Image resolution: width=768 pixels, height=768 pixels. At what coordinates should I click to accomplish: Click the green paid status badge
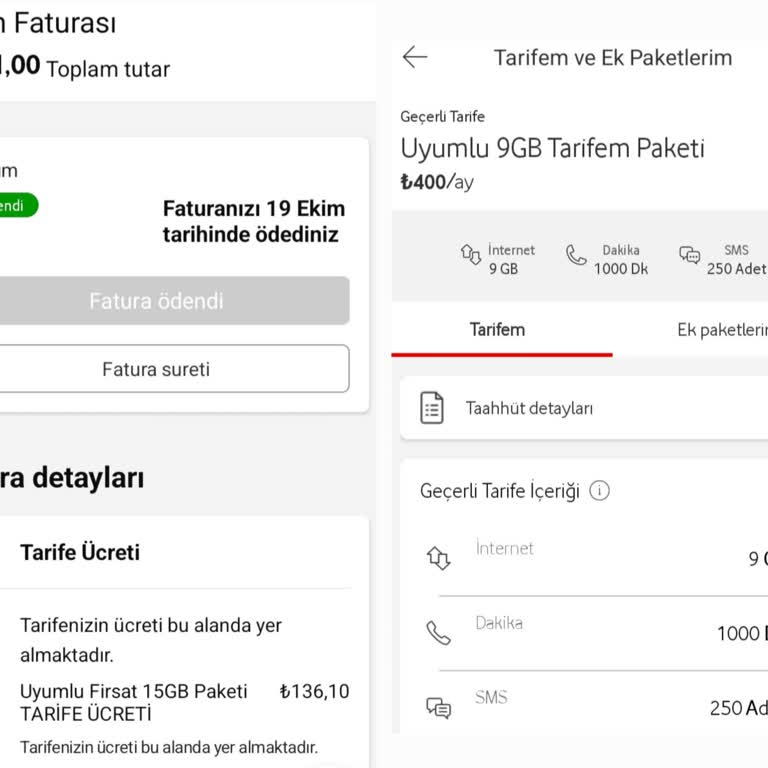19,205
